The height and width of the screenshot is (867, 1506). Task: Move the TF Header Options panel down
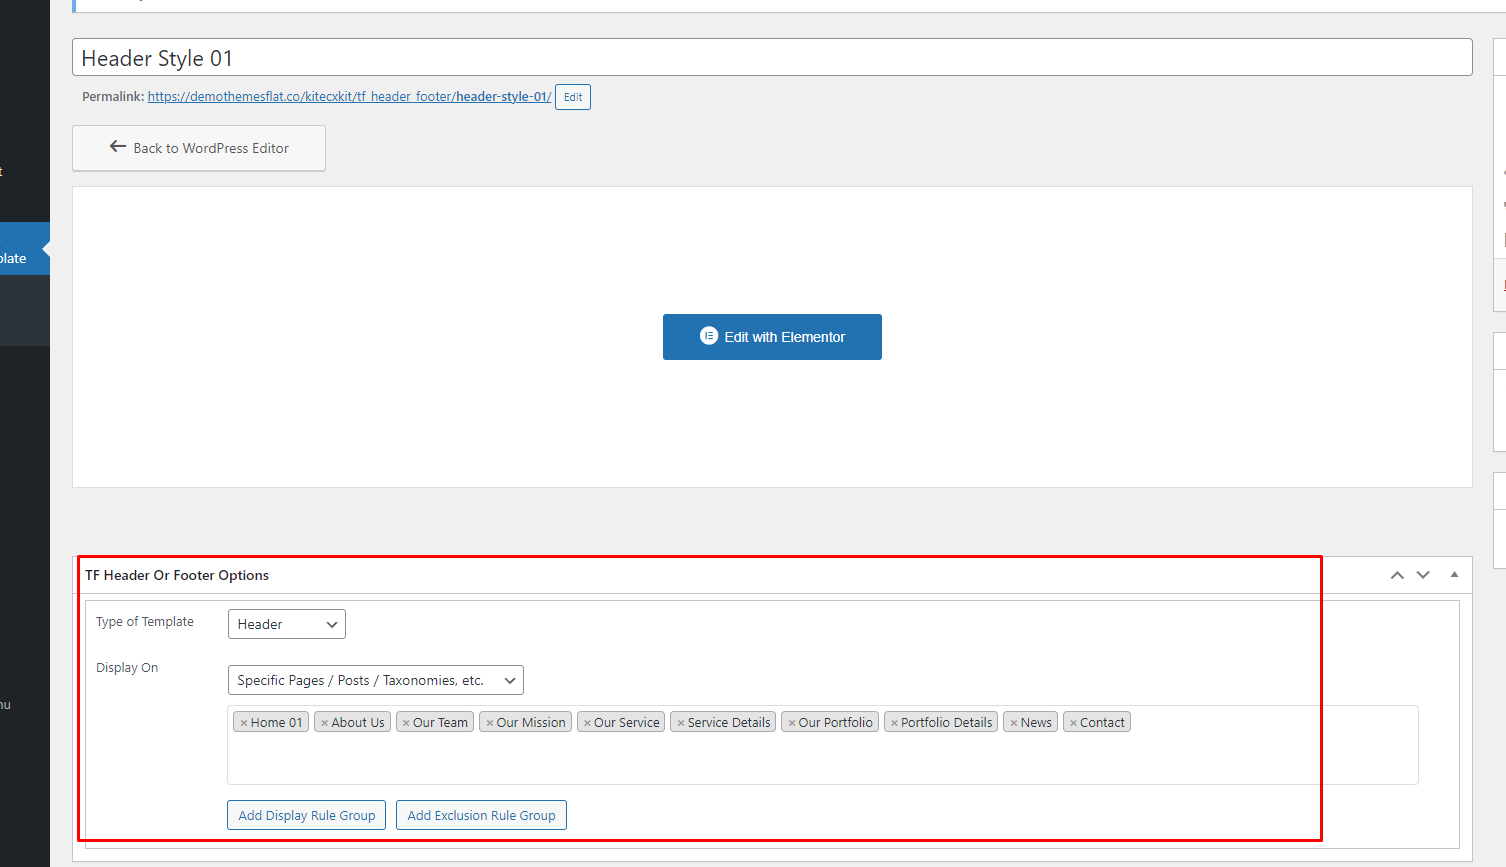(1423, 575)
